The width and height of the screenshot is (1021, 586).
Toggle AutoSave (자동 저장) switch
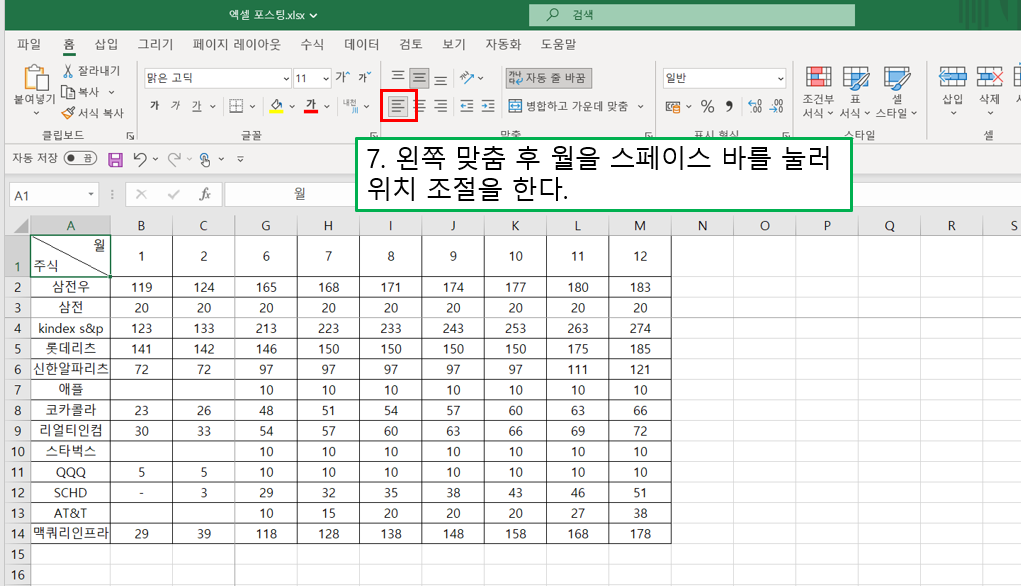tap(80, 158)
